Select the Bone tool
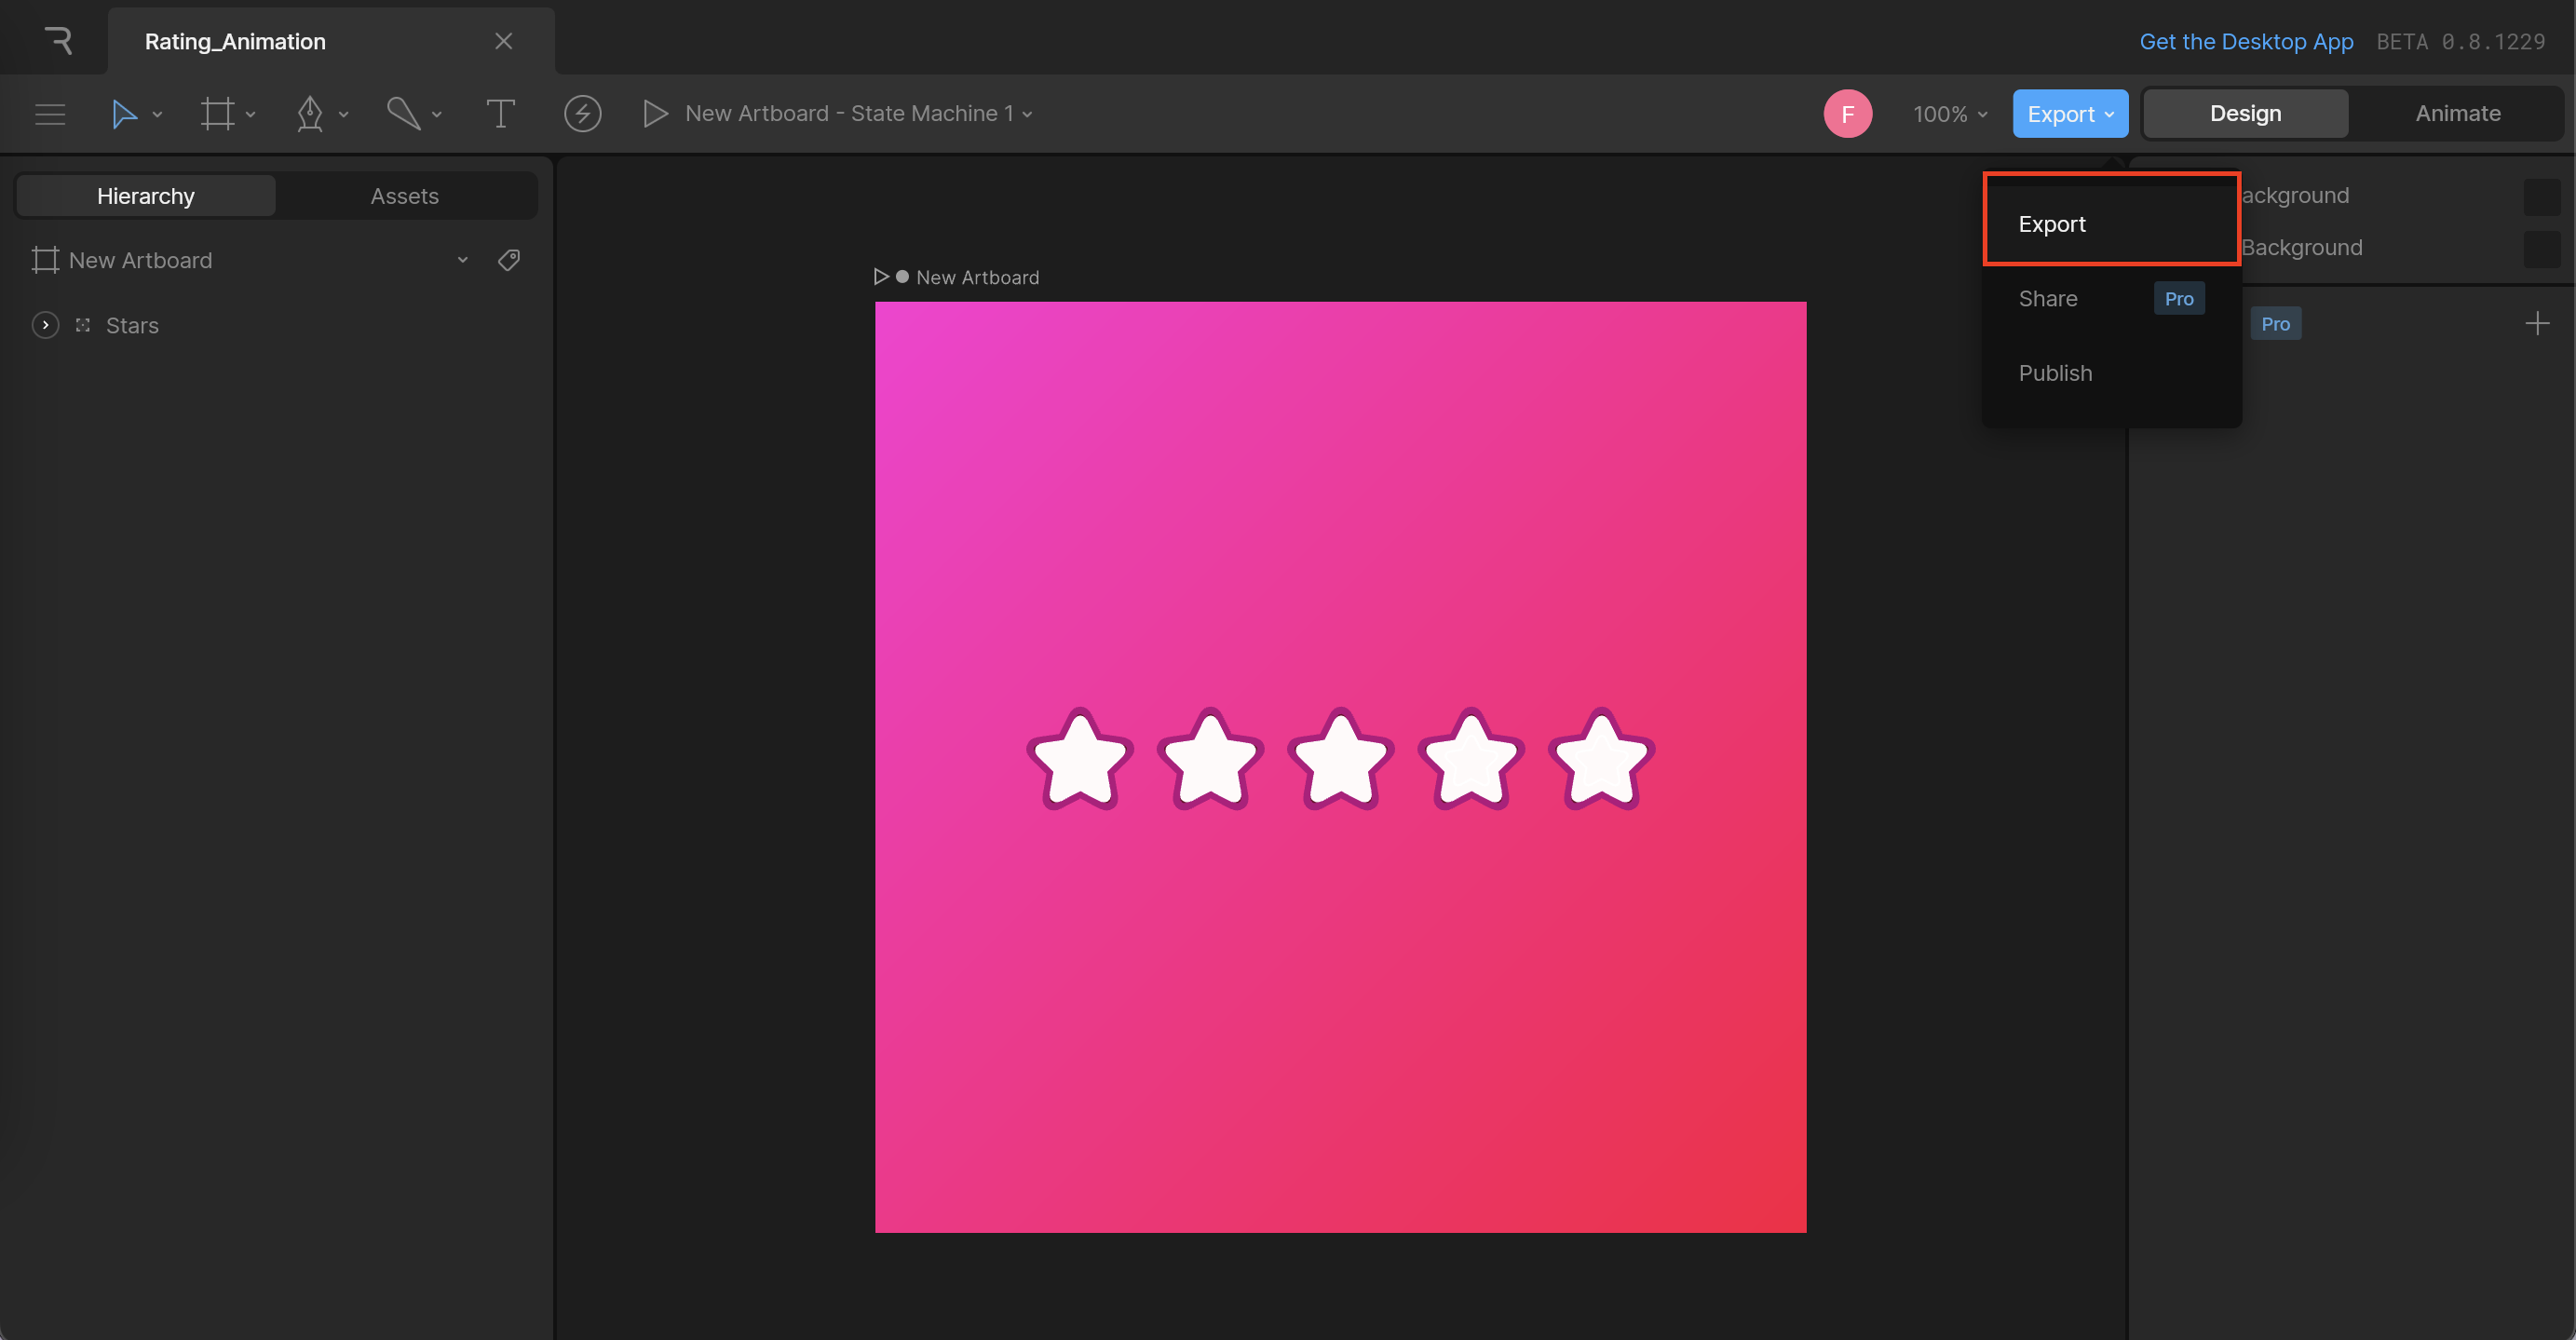The image size is (2576, 1340). coord(403,114)
